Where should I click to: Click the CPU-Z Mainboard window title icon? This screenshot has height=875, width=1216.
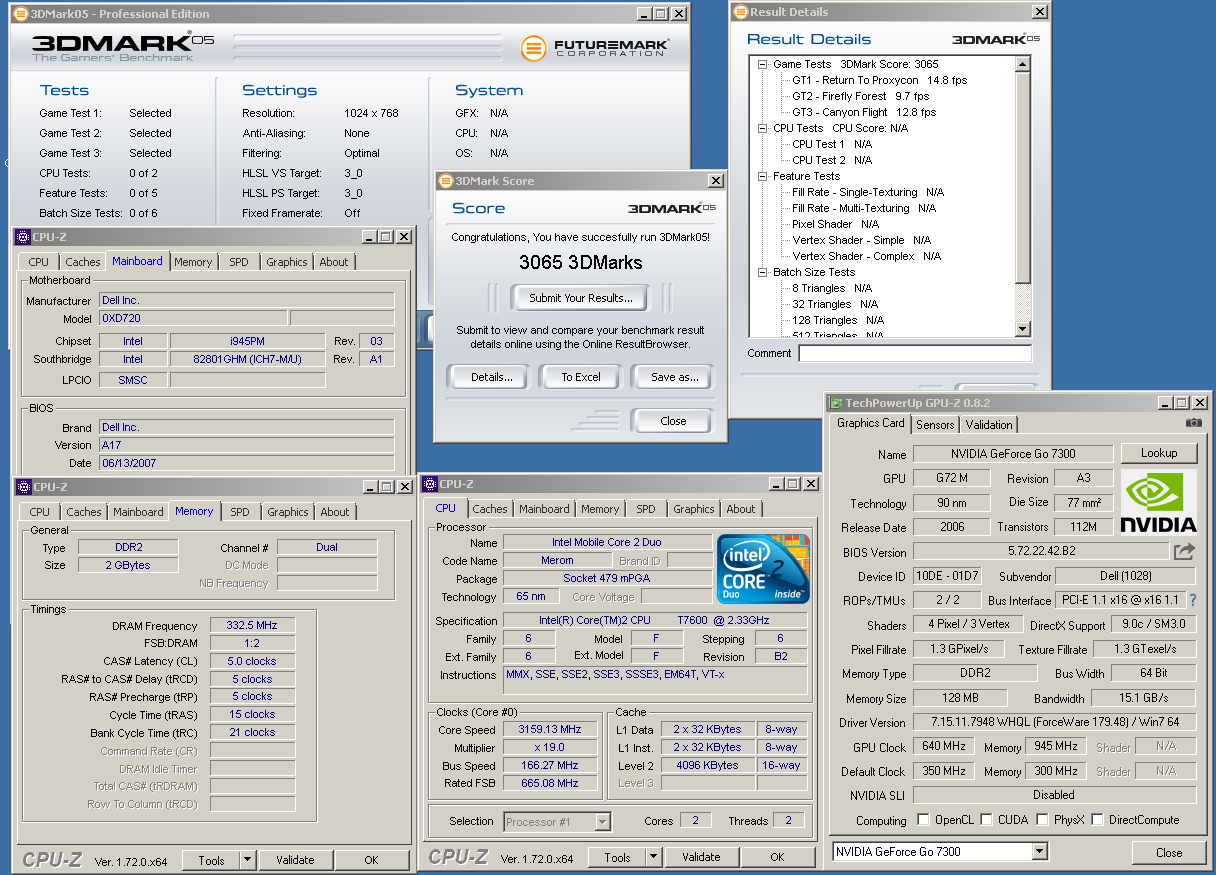click(x=23, y=237)
